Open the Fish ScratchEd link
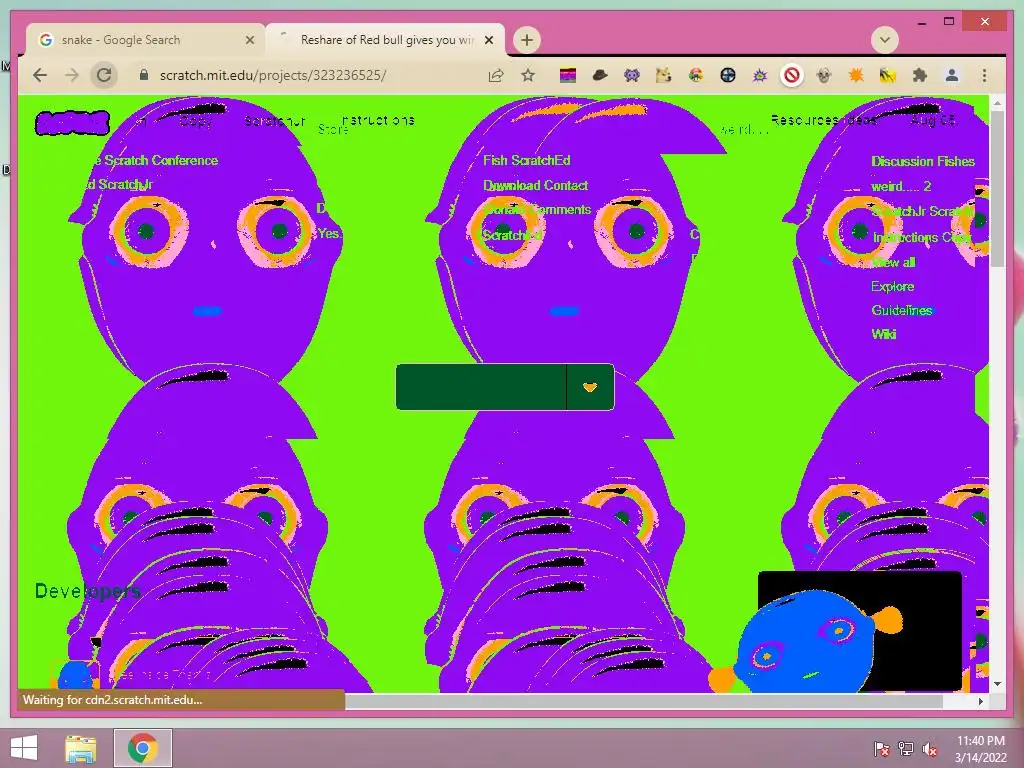Screen dimensions: 1024x768 [x=526, y=161]
